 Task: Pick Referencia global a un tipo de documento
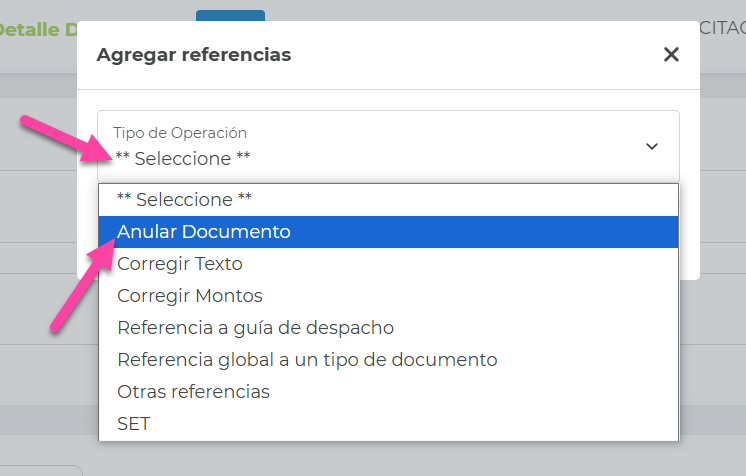pyautogui.click(x=307, y=360)
